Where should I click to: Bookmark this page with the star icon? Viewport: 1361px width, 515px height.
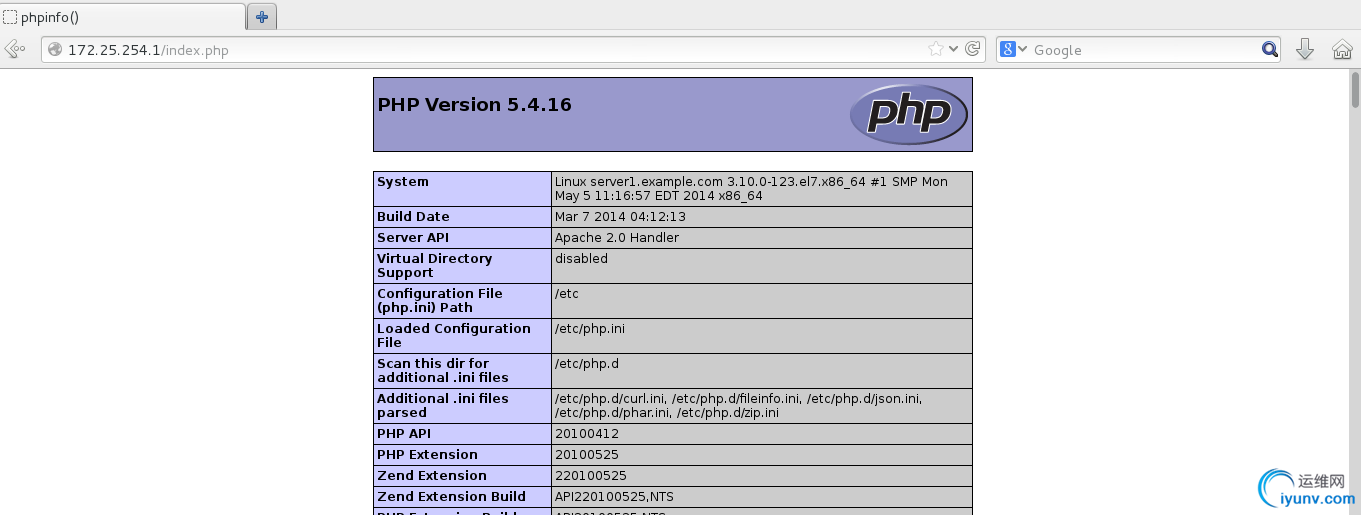click(935, 49)
